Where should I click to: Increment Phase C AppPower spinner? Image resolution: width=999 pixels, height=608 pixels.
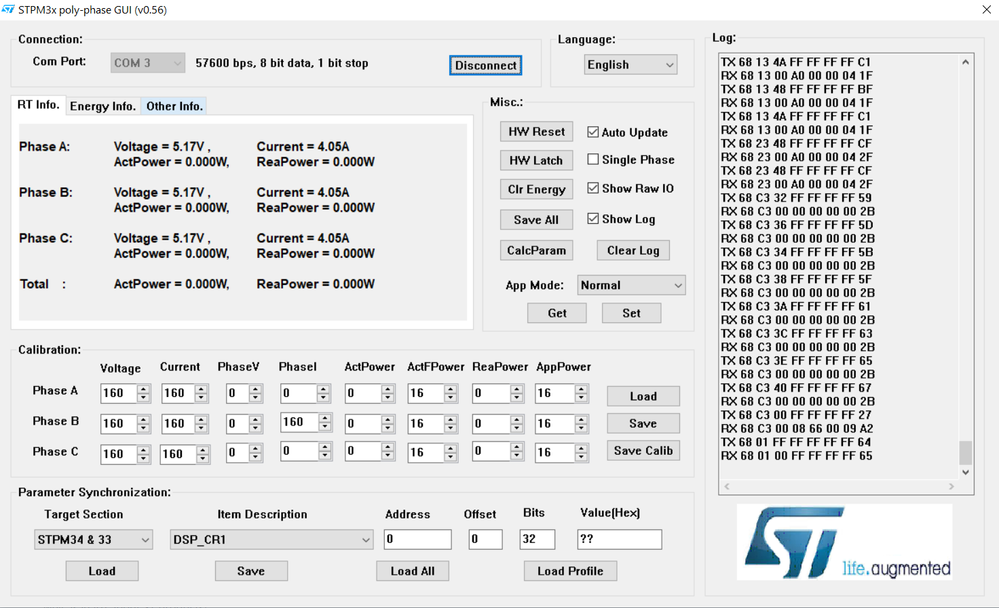click(x=581, y=449)
